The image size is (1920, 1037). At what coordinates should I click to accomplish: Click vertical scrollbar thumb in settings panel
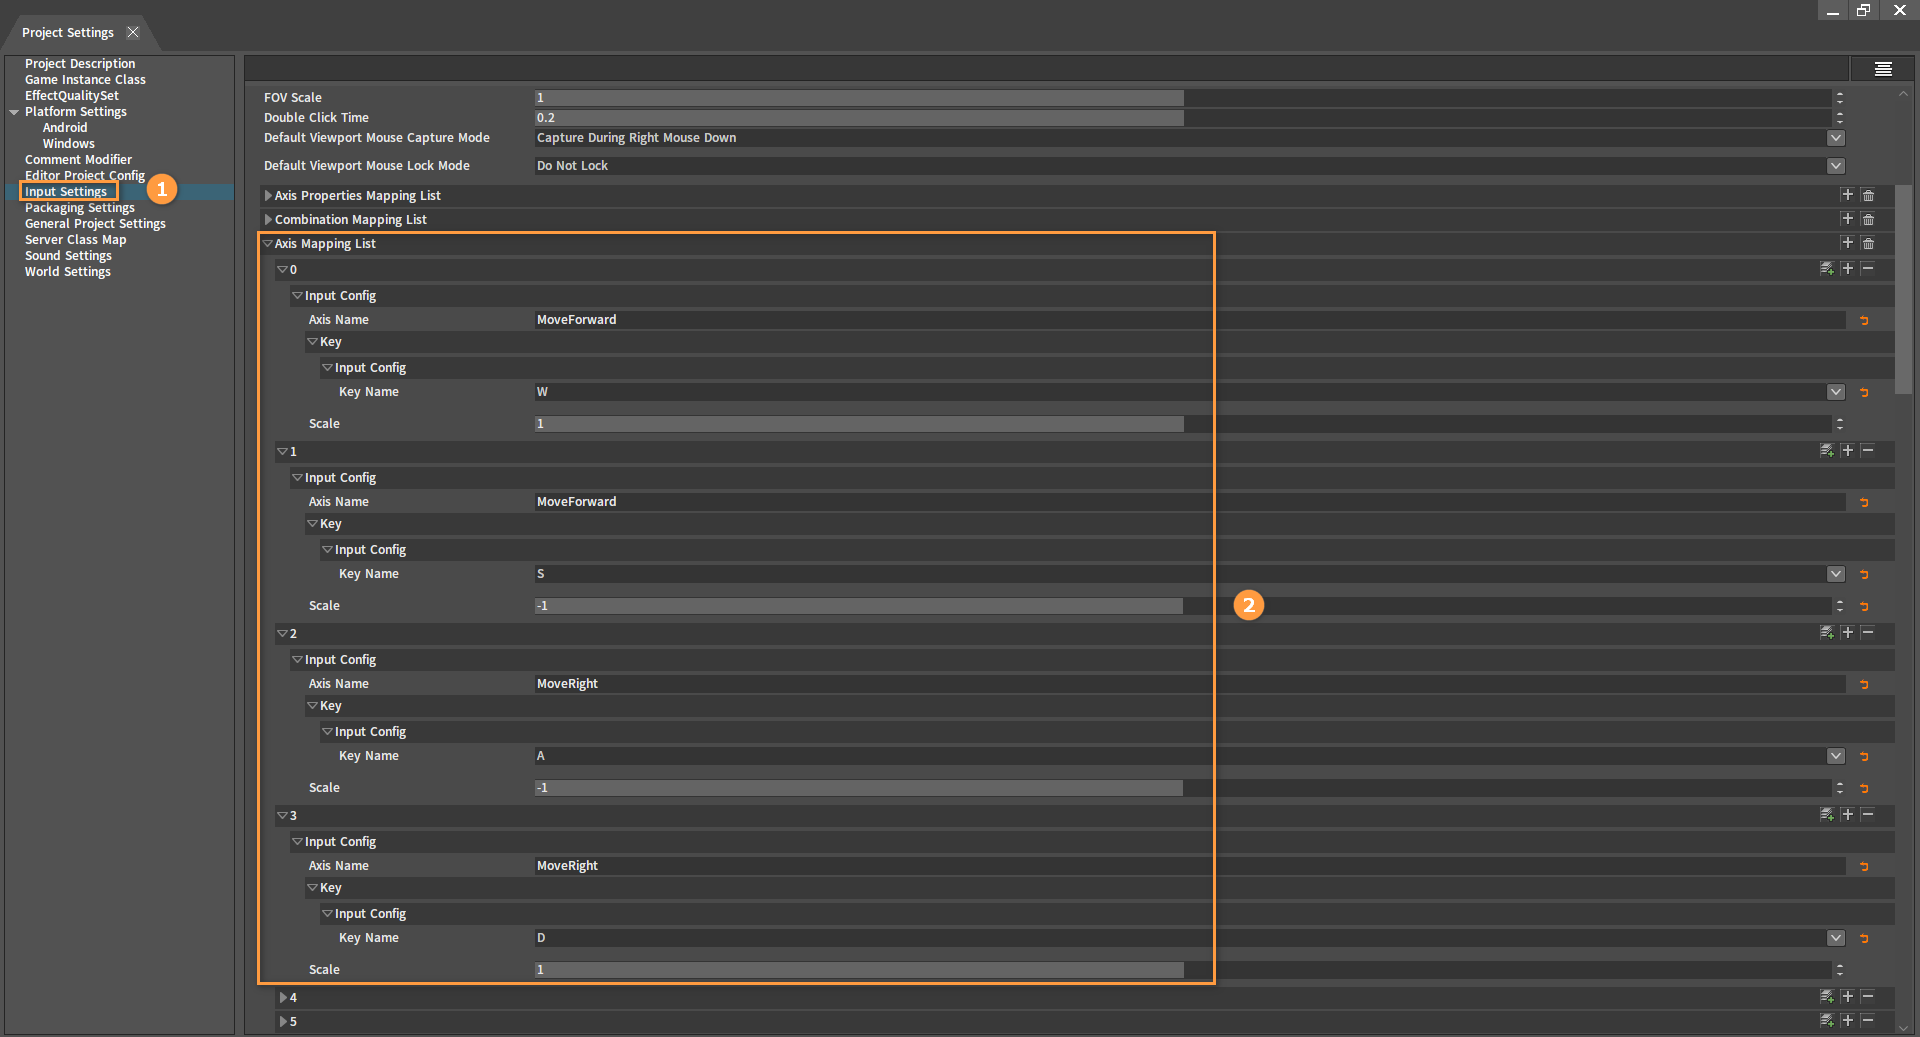[x=1903, y=288]
